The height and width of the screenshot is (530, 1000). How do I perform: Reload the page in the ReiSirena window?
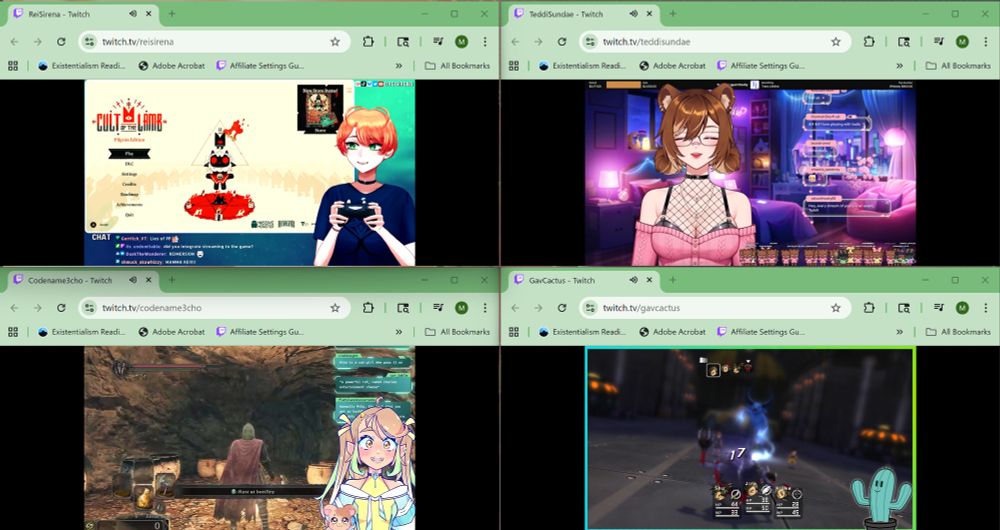(x=61, y=41)
